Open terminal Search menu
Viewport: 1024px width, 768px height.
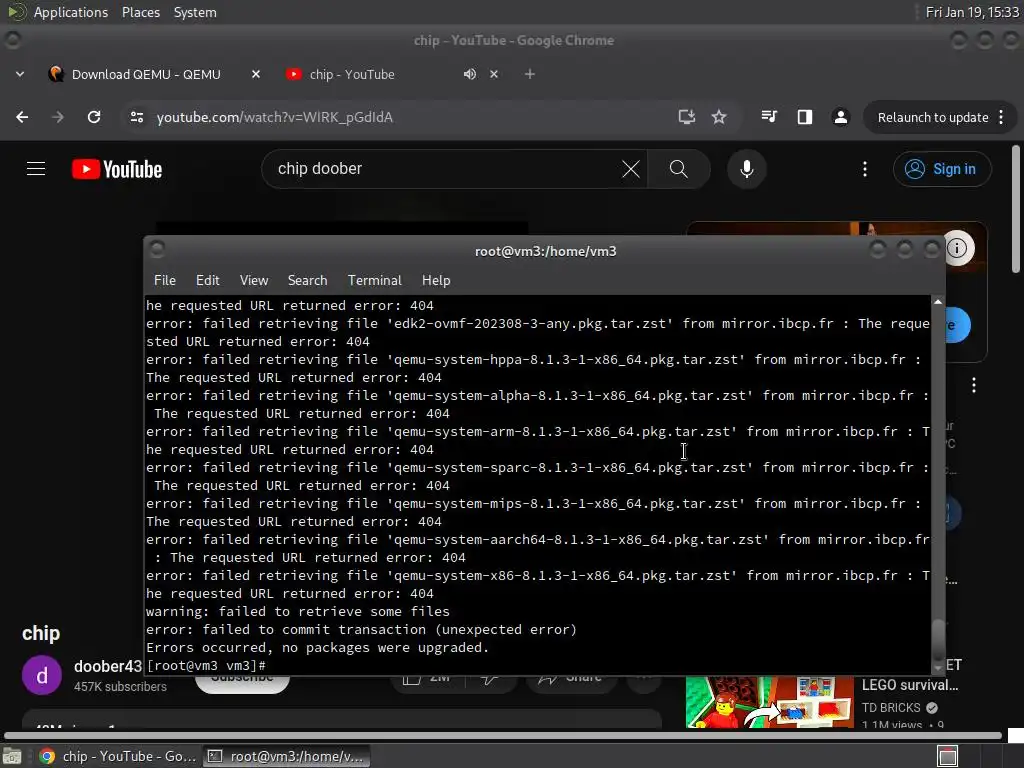point(308,280)
